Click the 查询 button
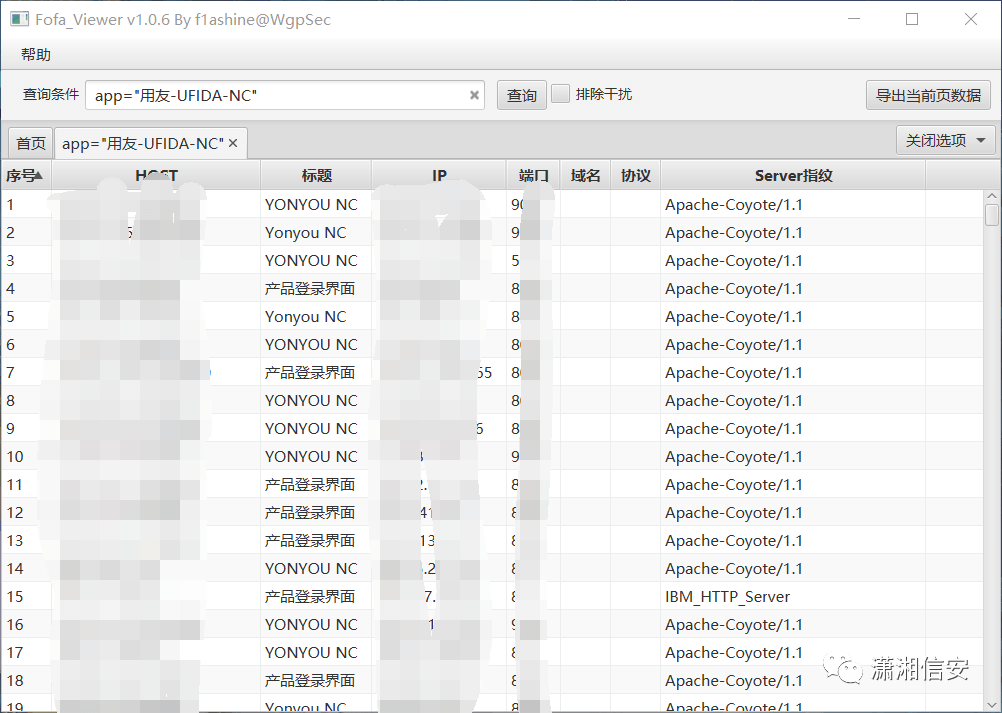Image resolution: width=1002 pixels, height=713 pixels. pyautogui.click(x=521, y=95)
